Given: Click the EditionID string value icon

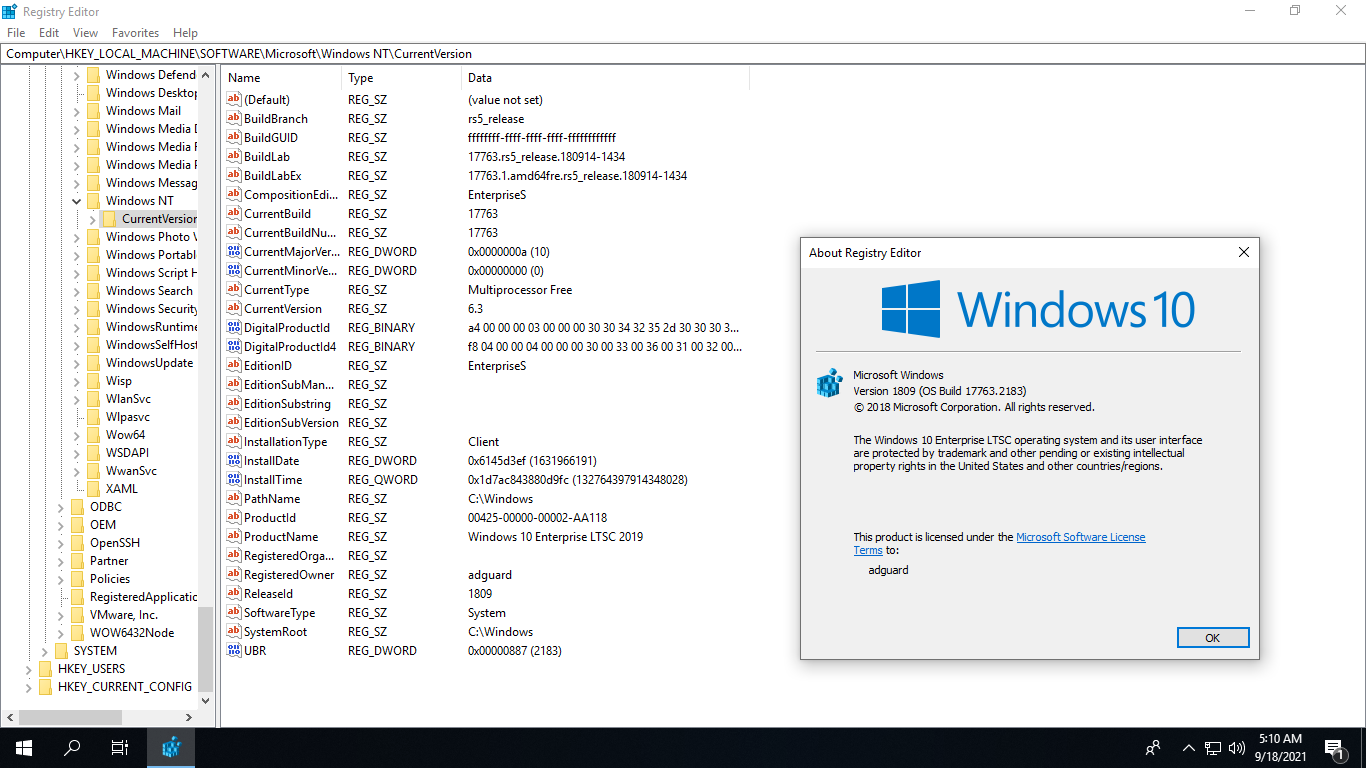Looking at the screenshot, I should [x=234, y=366].
